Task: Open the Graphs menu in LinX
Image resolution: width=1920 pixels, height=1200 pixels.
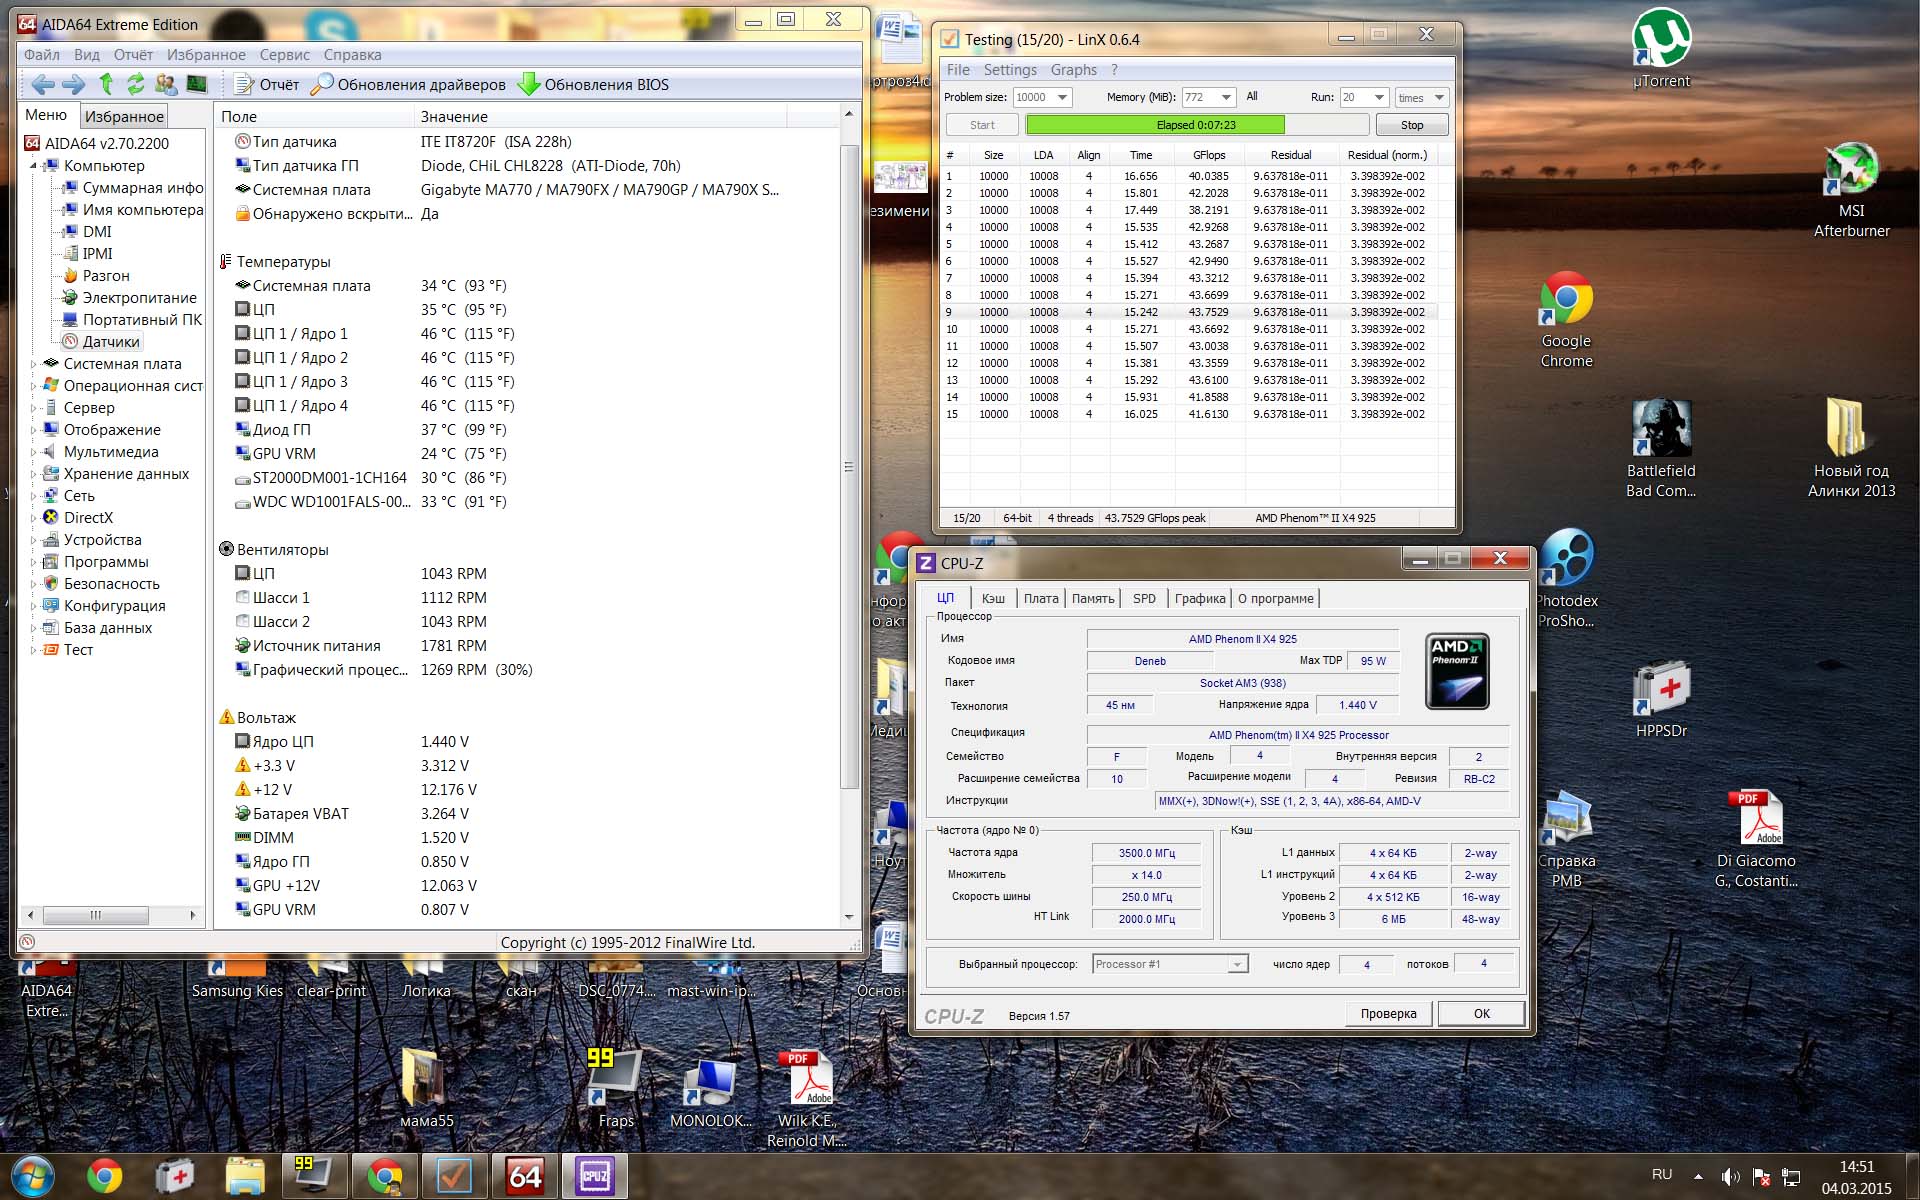Action: (x=1073, y=70)
